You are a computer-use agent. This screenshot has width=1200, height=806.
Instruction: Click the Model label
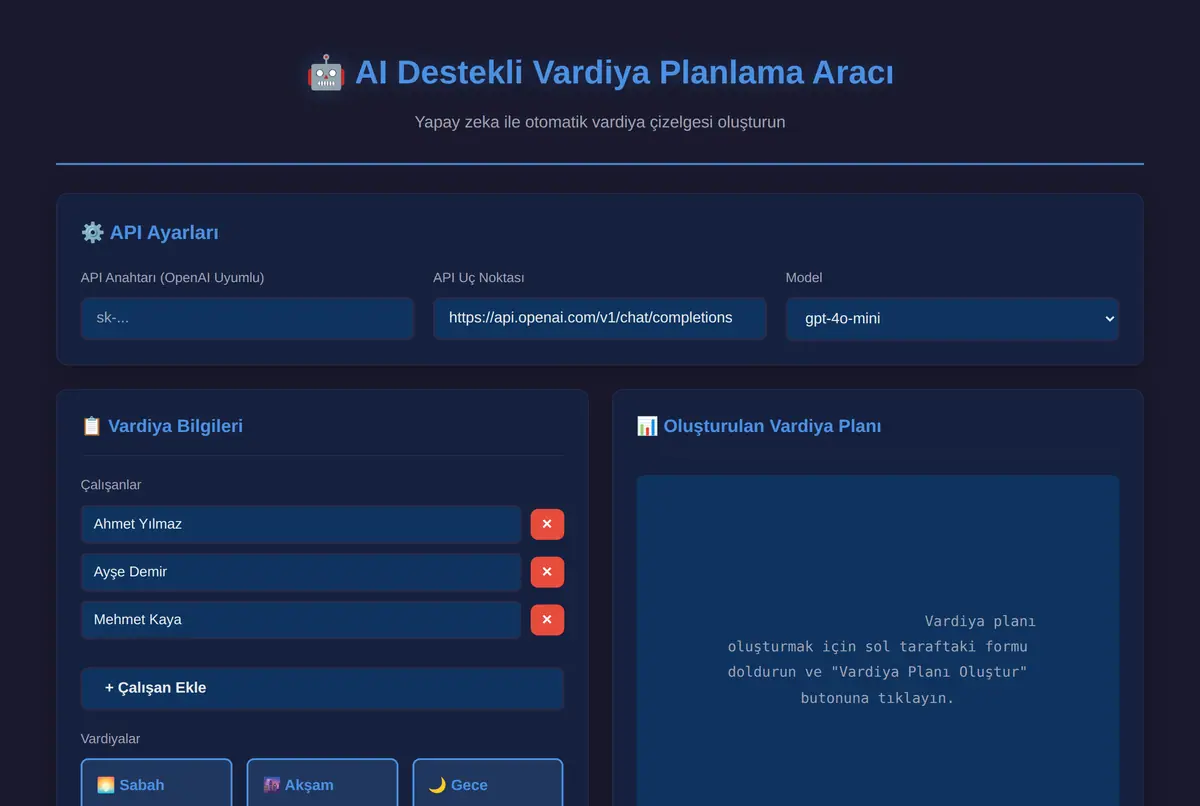coord(804,278)
